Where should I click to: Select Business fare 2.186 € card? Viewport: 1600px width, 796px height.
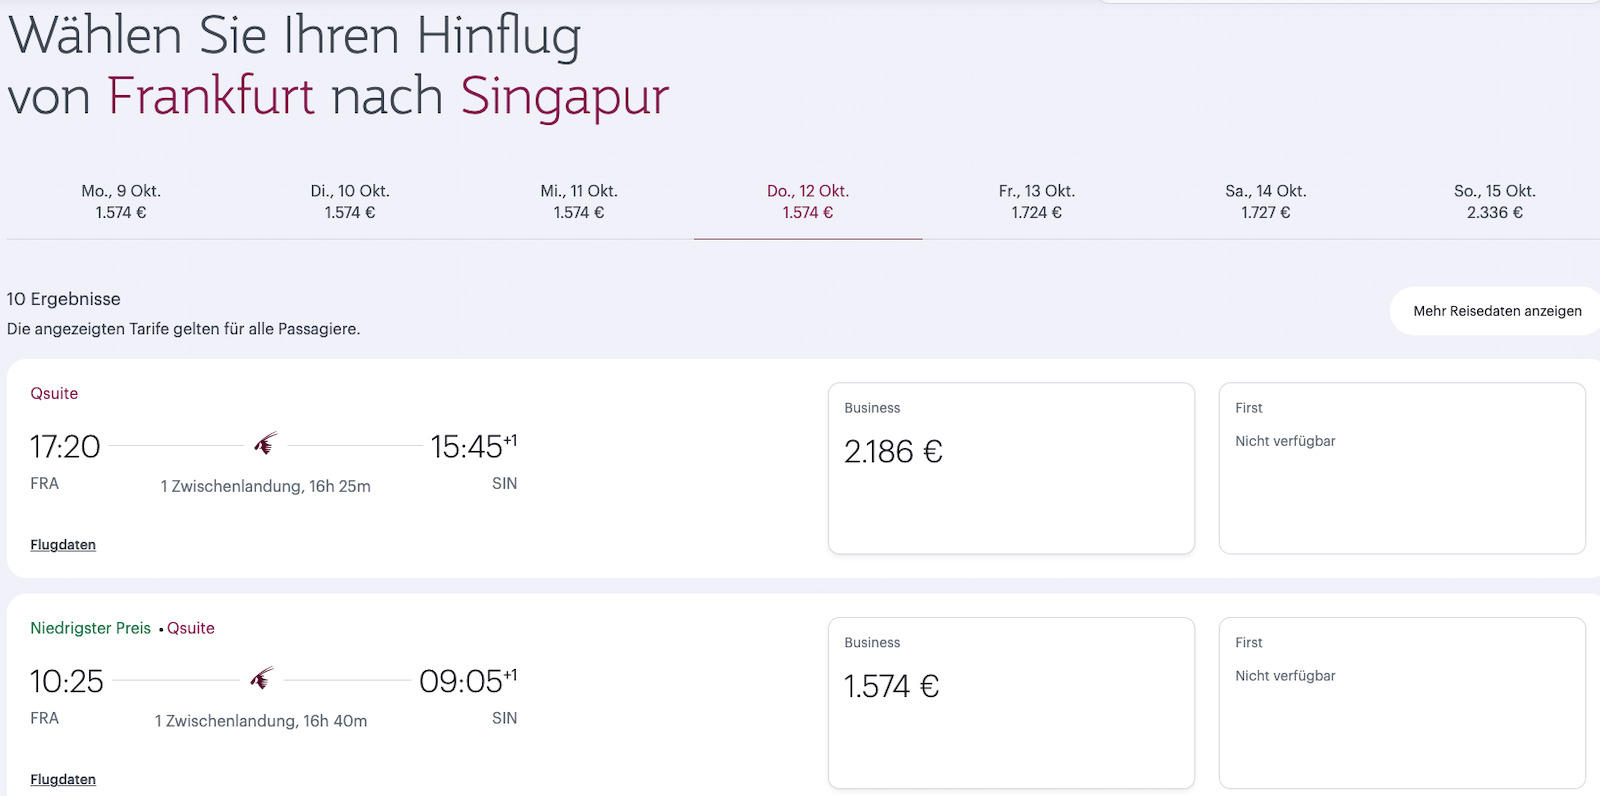(x=1011, y=468)
